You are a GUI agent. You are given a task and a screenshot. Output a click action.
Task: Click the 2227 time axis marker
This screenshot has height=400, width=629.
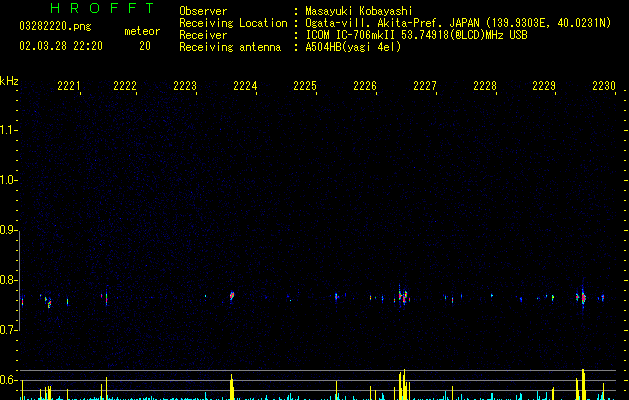[425, 86]
